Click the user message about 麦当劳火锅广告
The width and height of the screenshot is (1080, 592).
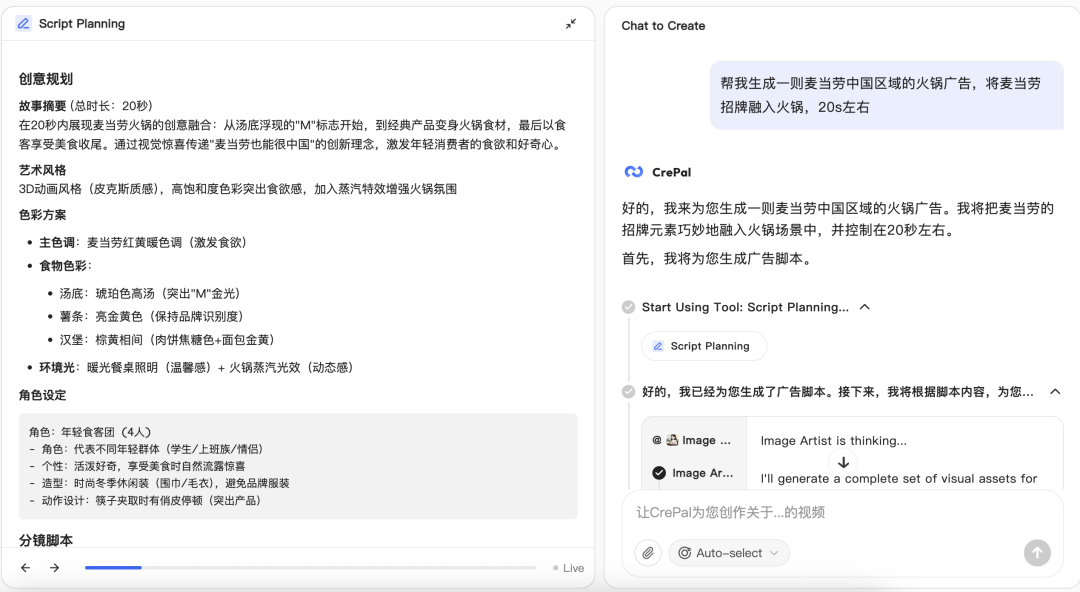(886, 95)
